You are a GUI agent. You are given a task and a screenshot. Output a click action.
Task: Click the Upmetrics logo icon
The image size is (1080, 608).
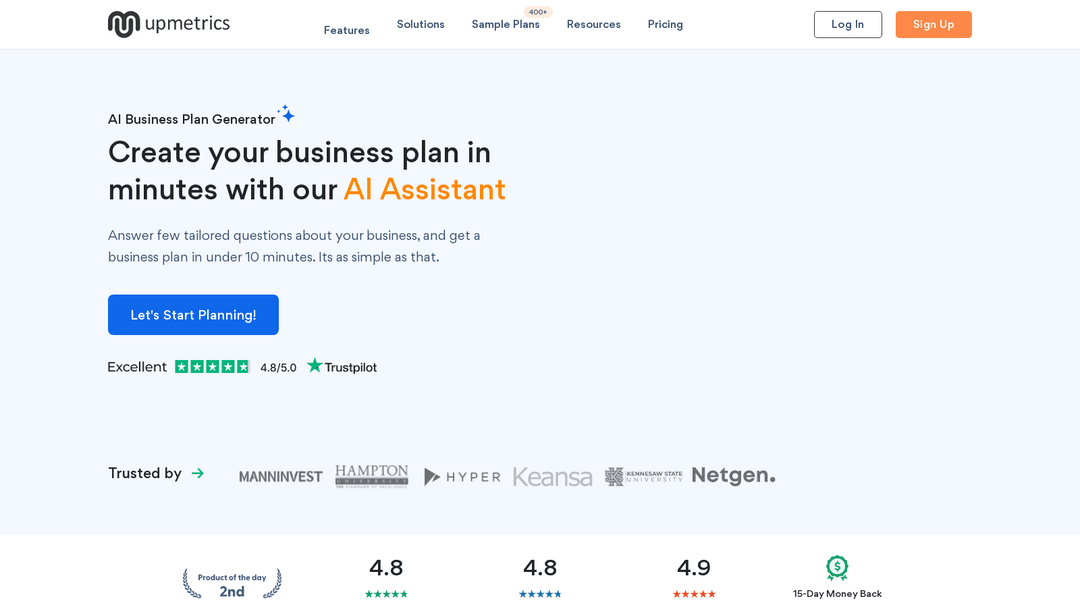tap(123, 24)
